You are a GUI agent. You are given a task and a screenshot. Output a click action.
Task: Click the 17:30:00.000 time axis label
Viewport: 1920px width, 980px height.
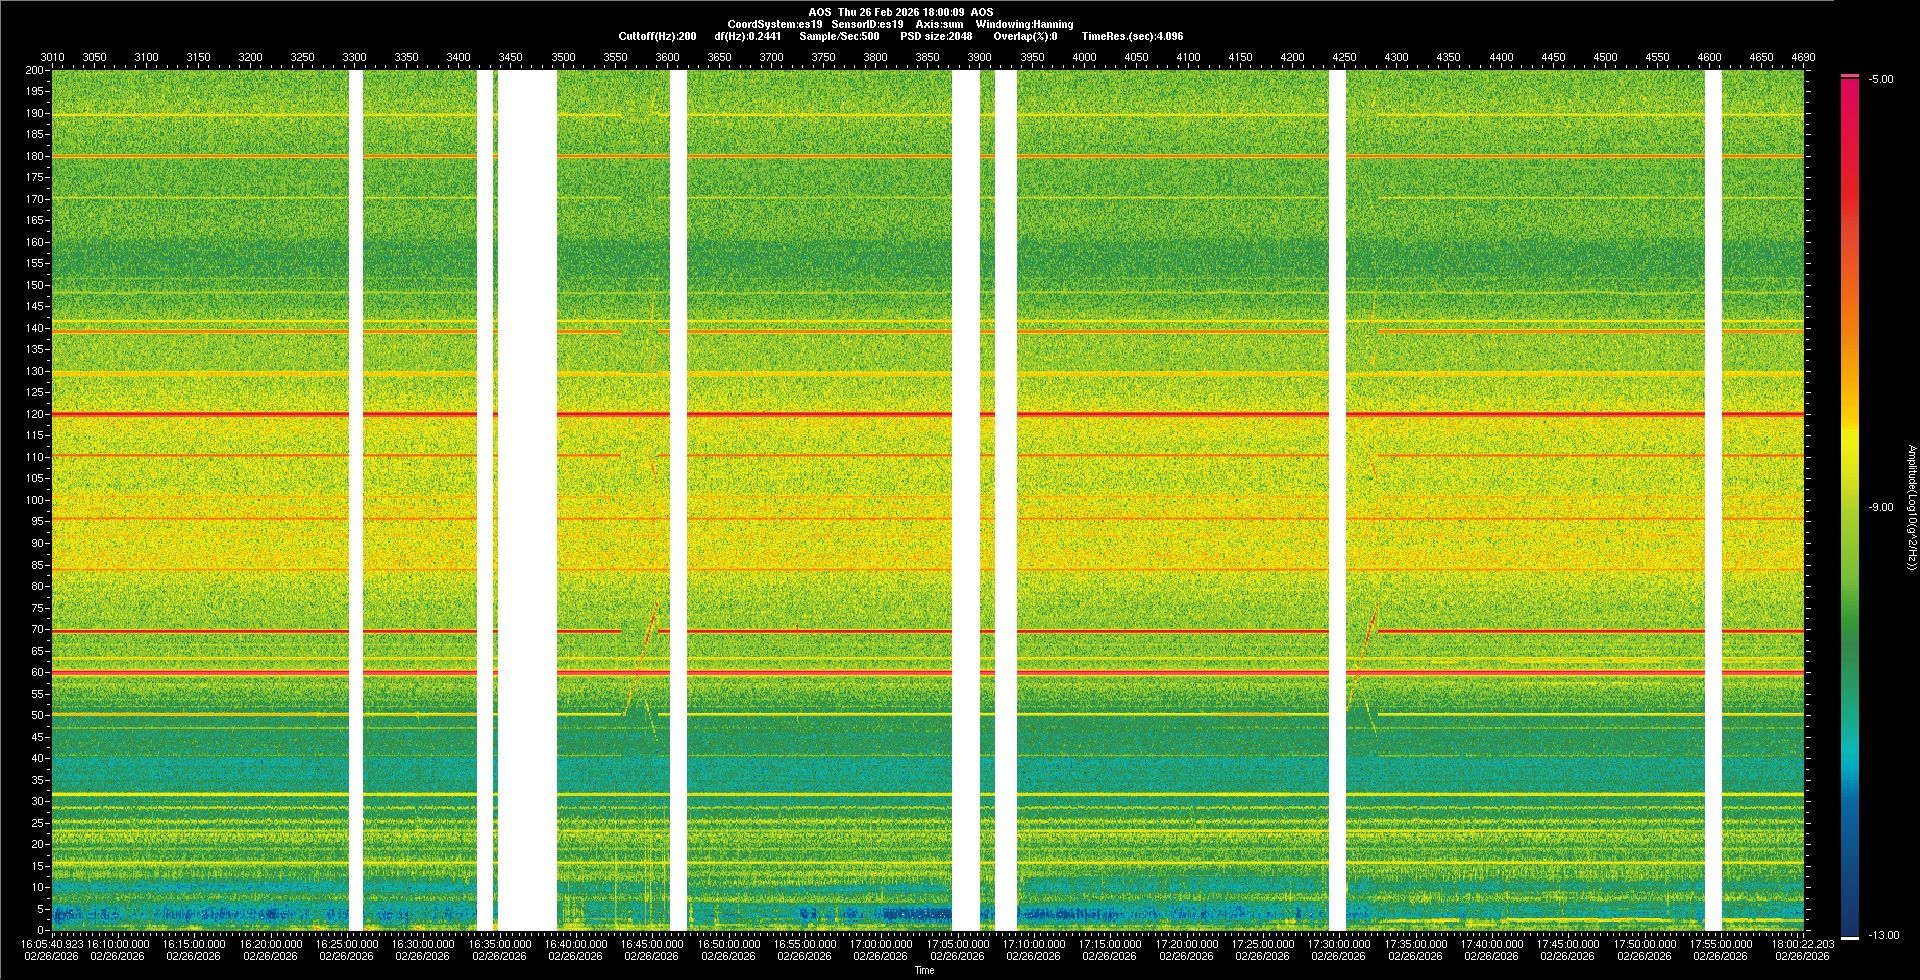1339,944
